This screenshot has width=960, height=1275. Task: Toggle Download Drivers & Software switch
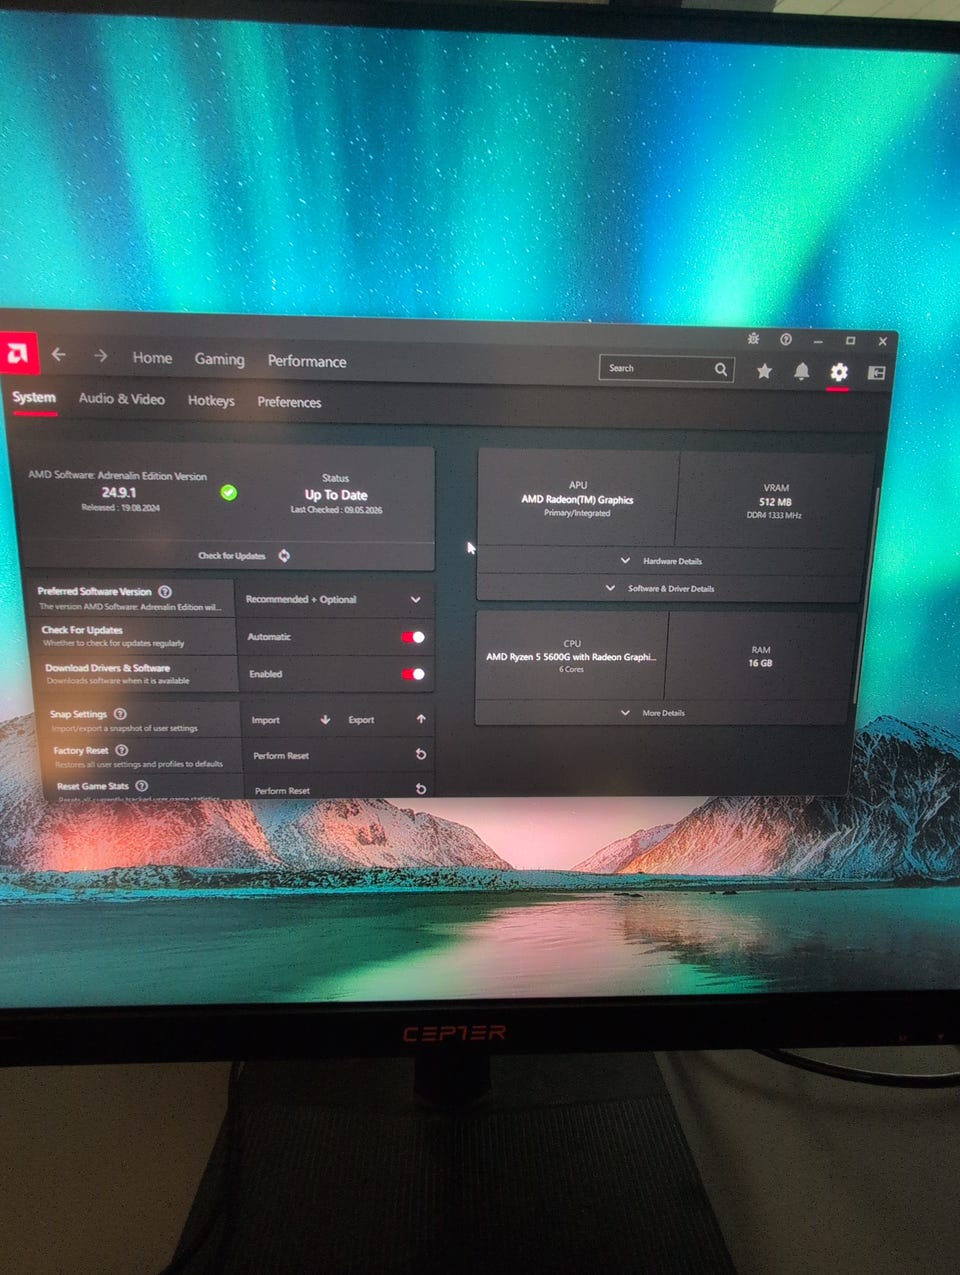pos(413,674)
